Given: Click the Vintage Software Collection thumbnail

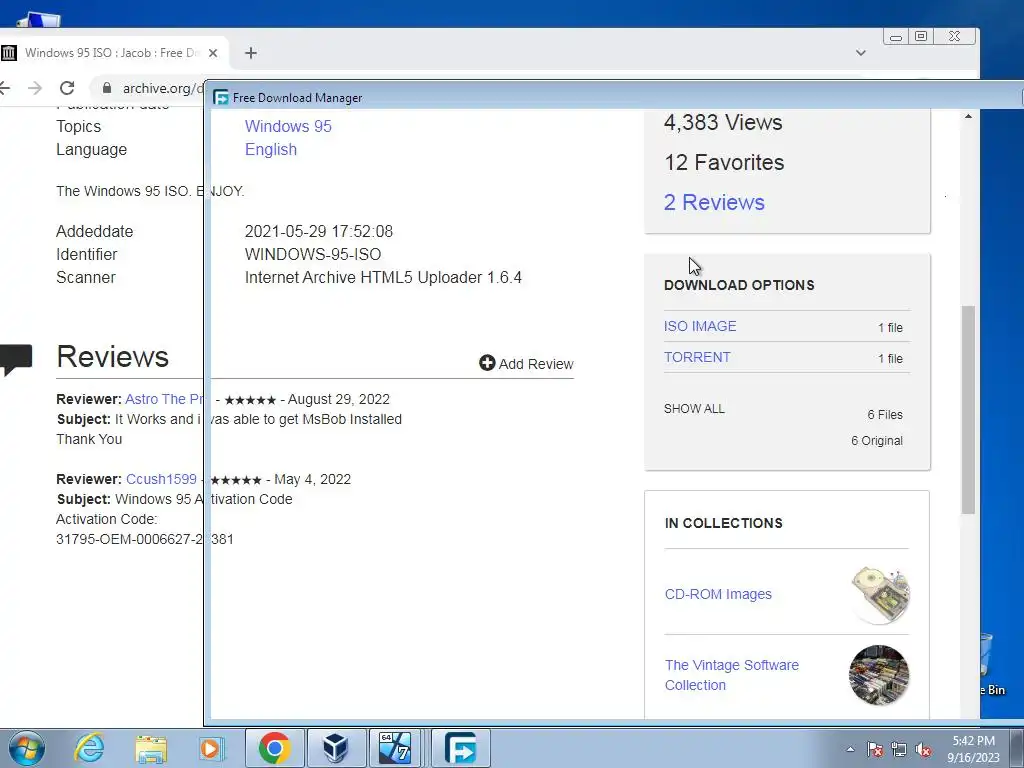Looking at the screenshot, I should click(879, 675).
